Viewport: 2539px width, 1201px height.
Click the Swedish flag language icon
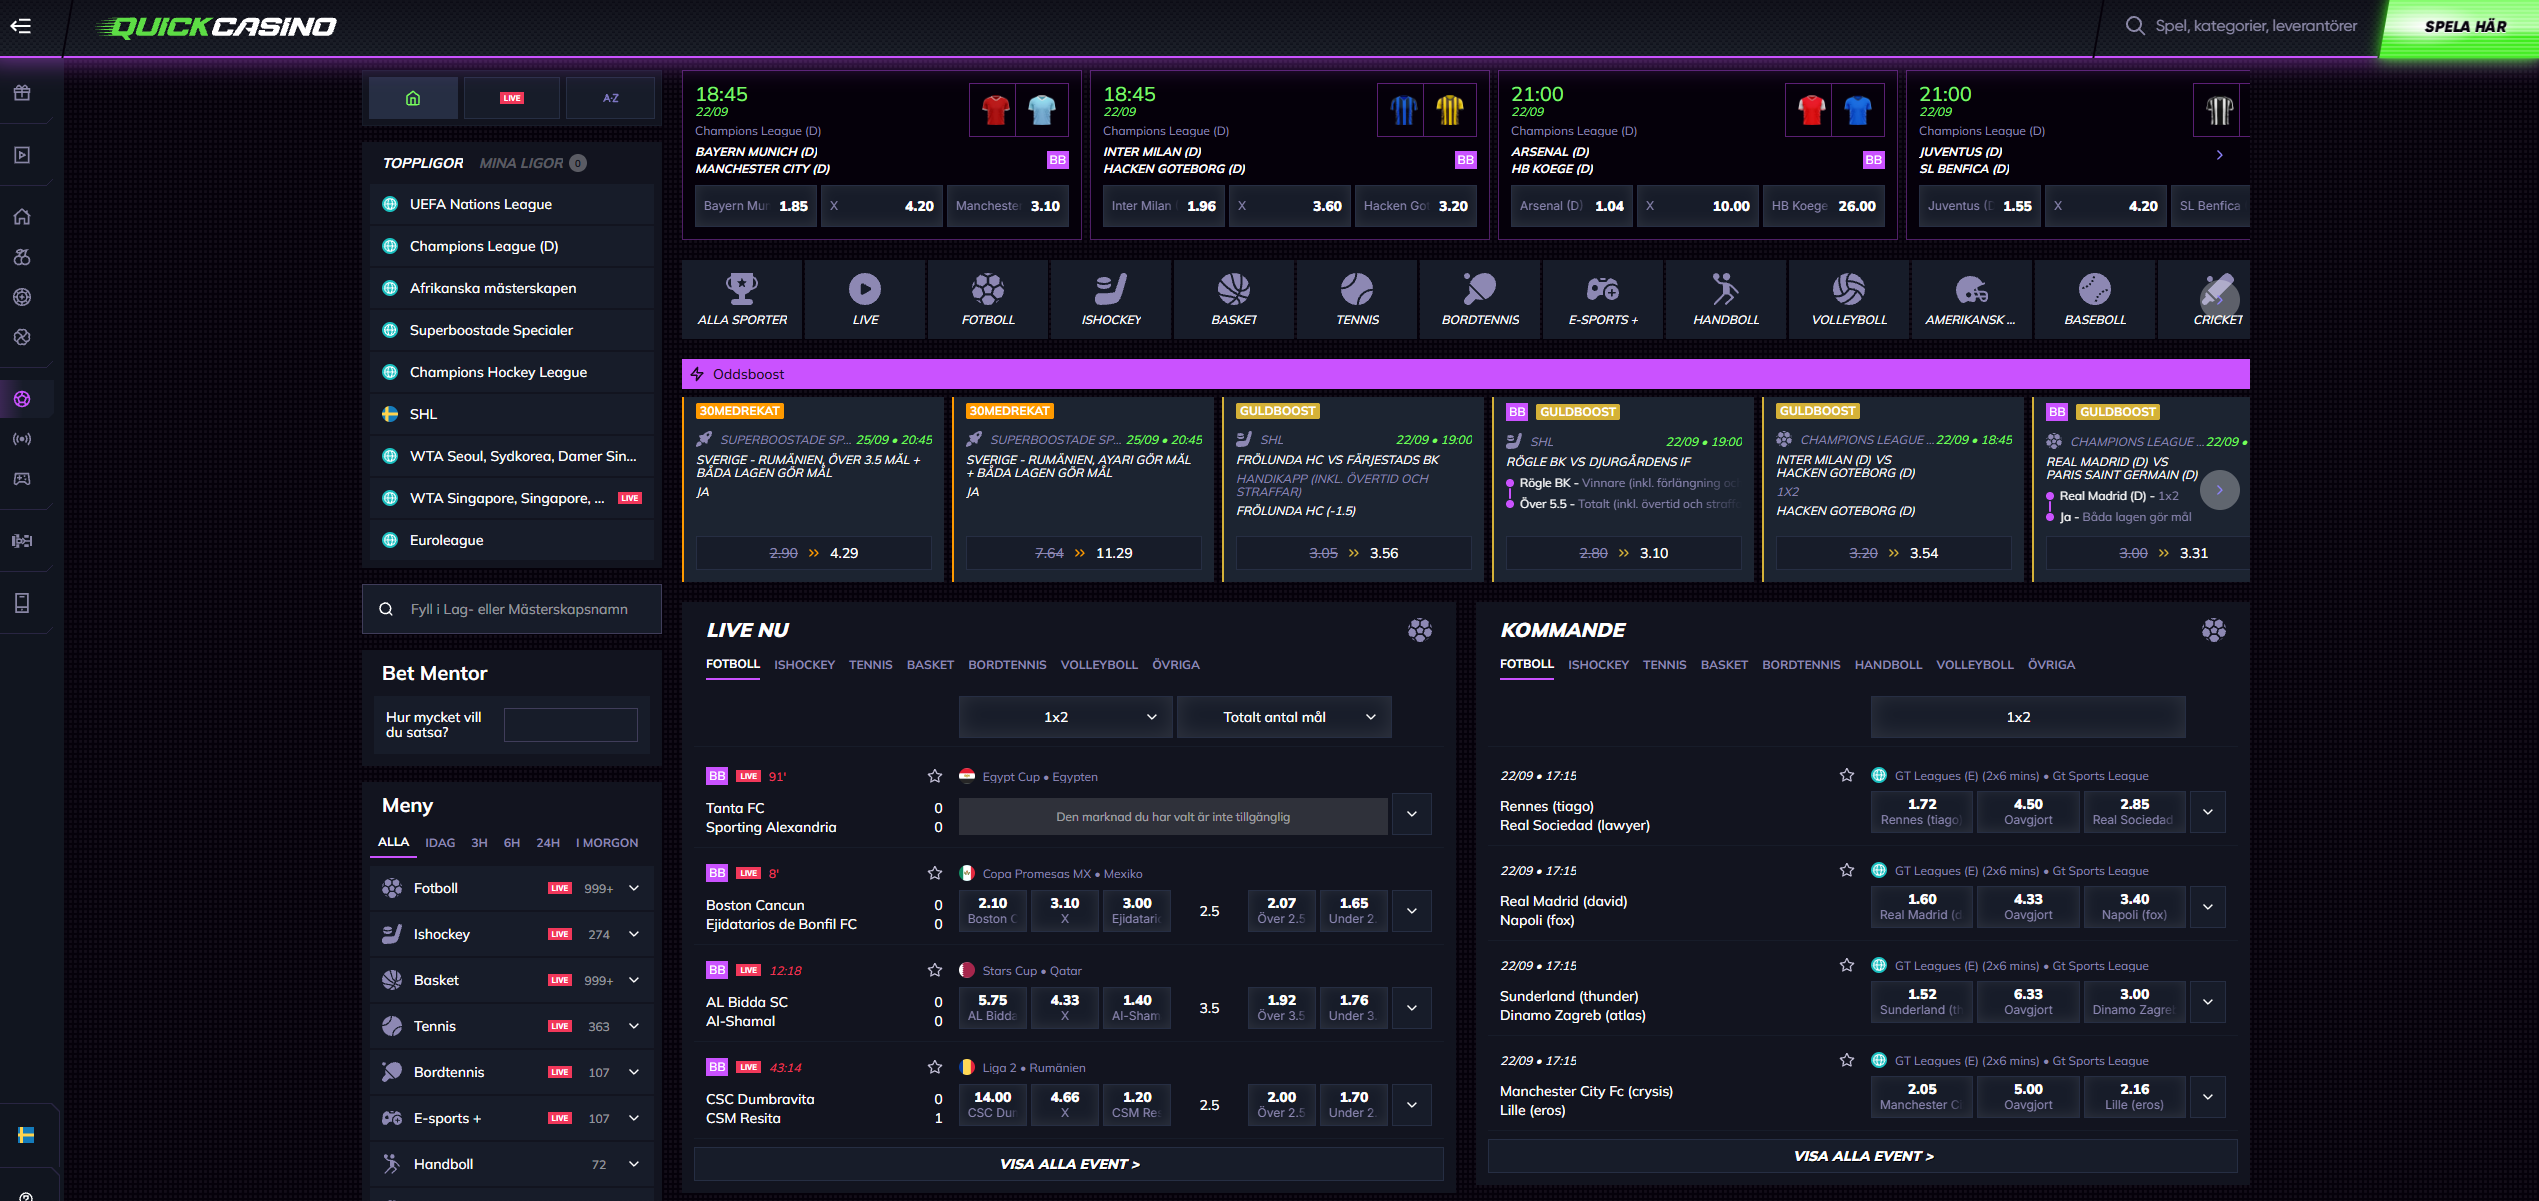pos(26,1135)
